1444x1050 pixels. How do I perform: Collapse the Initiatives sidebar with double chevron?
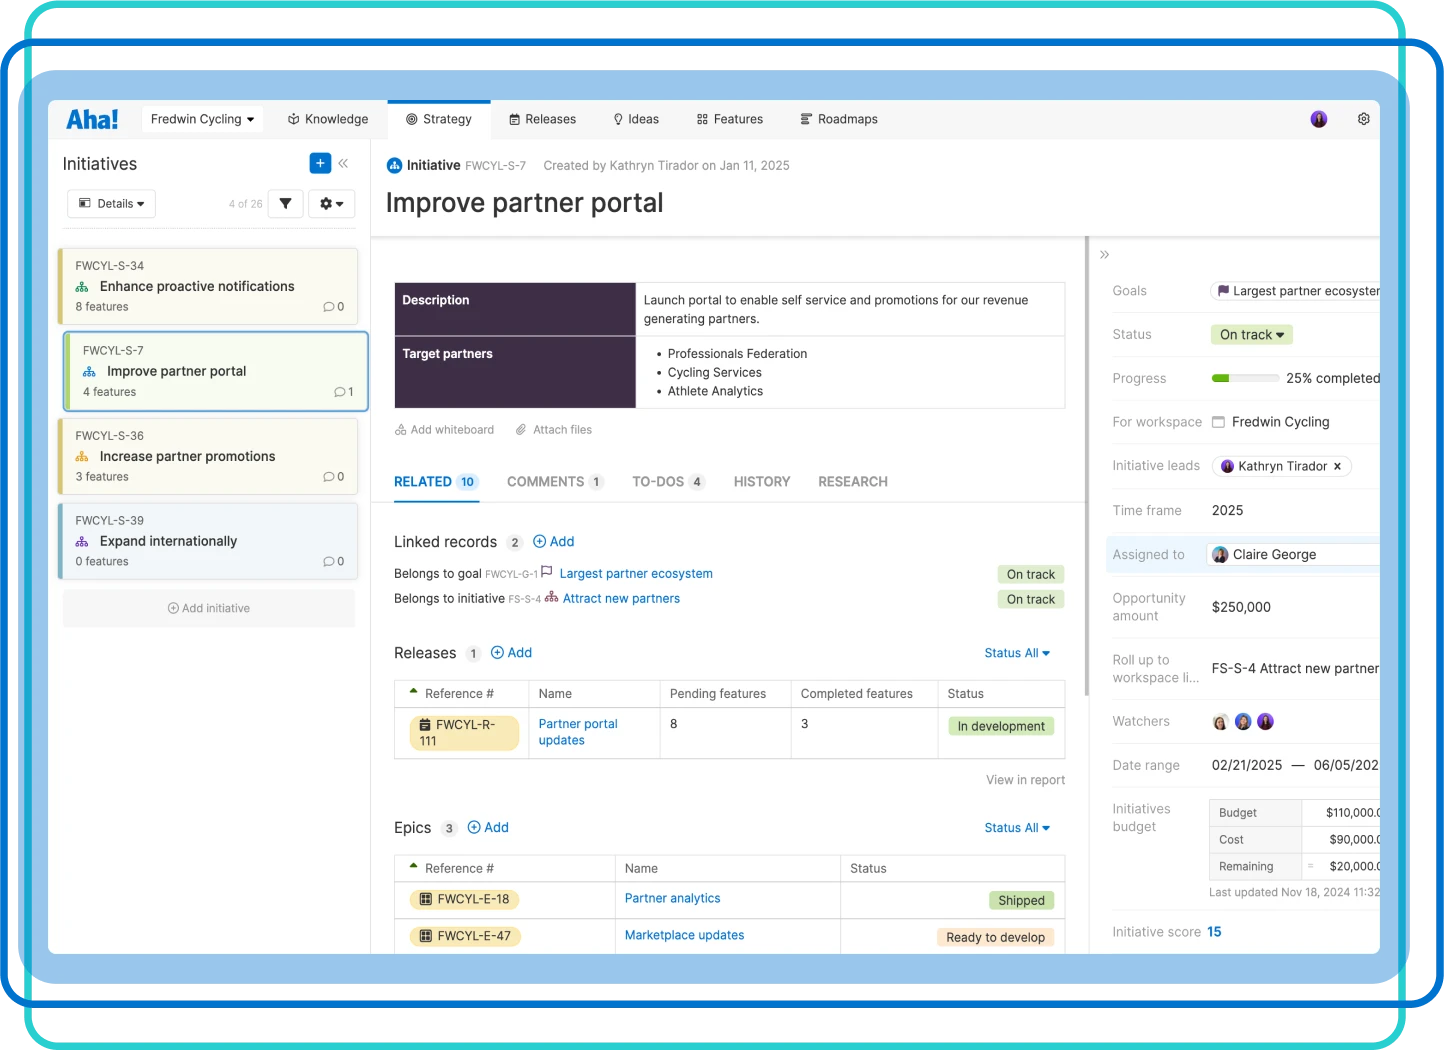pyautogui.click(x=343, y=163)
